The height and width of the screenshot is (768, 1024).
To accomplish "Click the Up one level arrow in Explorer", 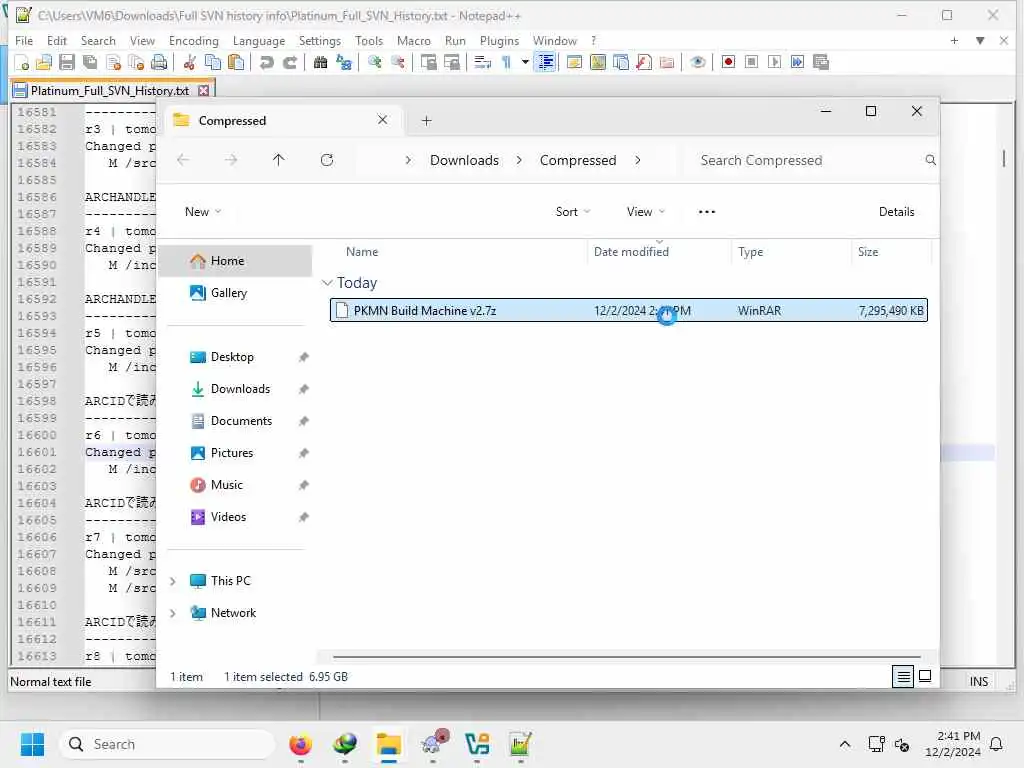I will point(278,161).
